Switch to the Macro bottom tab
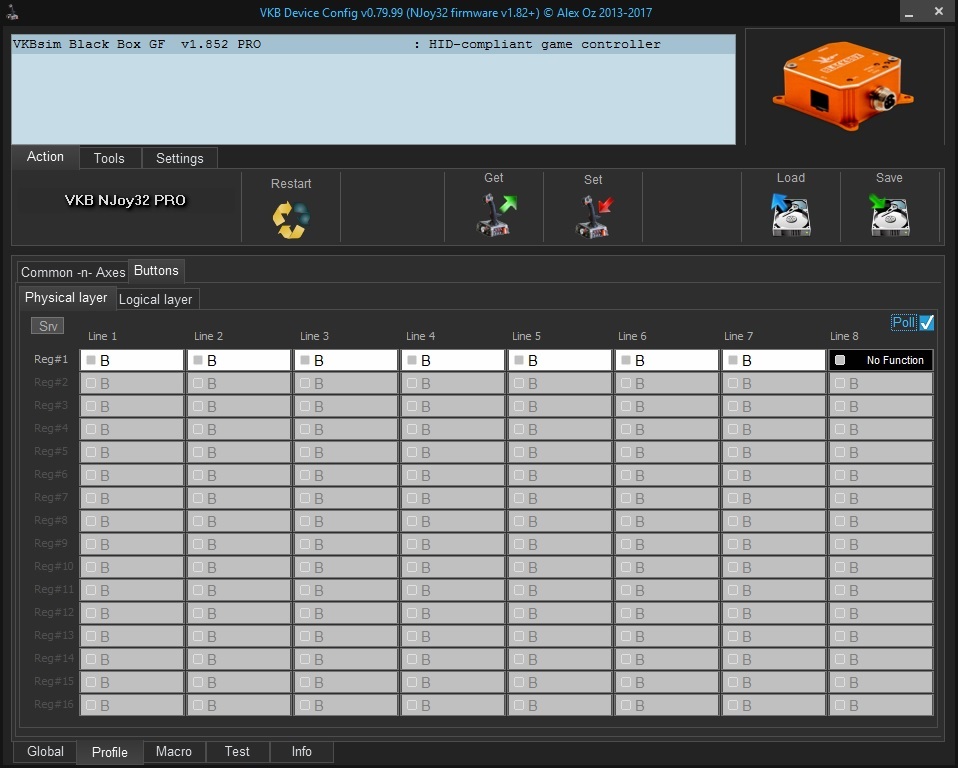 point(173,752)
